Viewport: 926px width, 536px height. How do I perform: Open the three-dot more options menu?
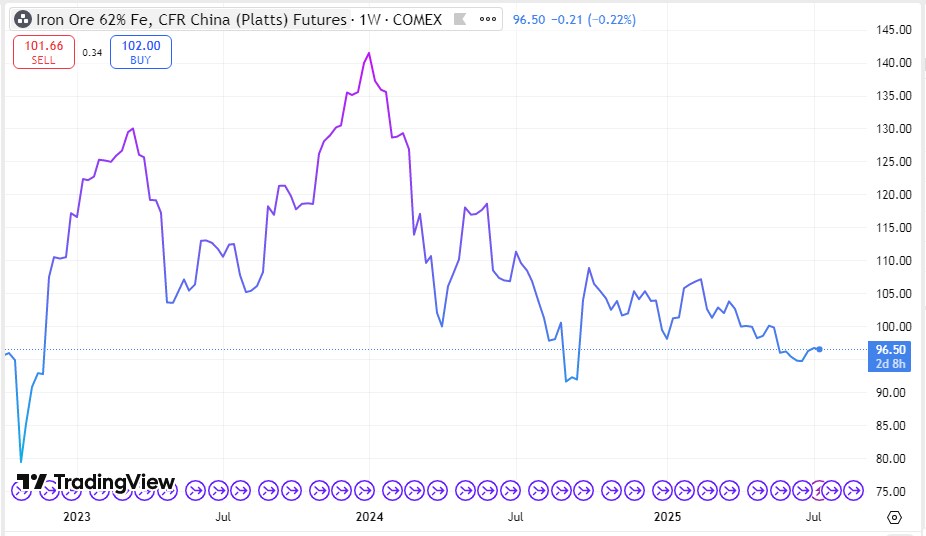point(487,20)
